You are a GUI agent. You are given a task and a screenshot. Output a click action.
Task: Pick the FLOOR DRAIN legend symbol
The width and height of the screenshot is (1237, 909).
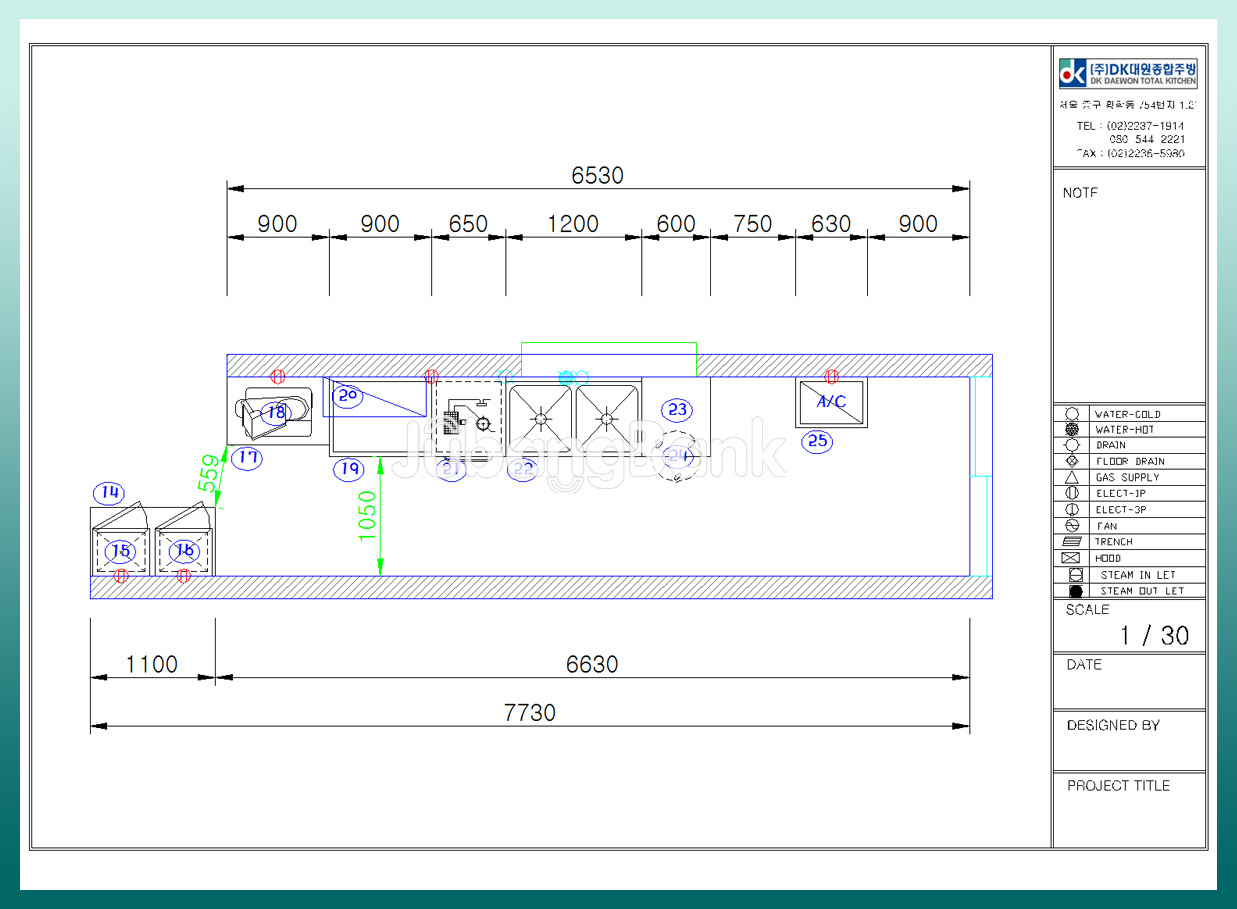[x=1072, y=461]
